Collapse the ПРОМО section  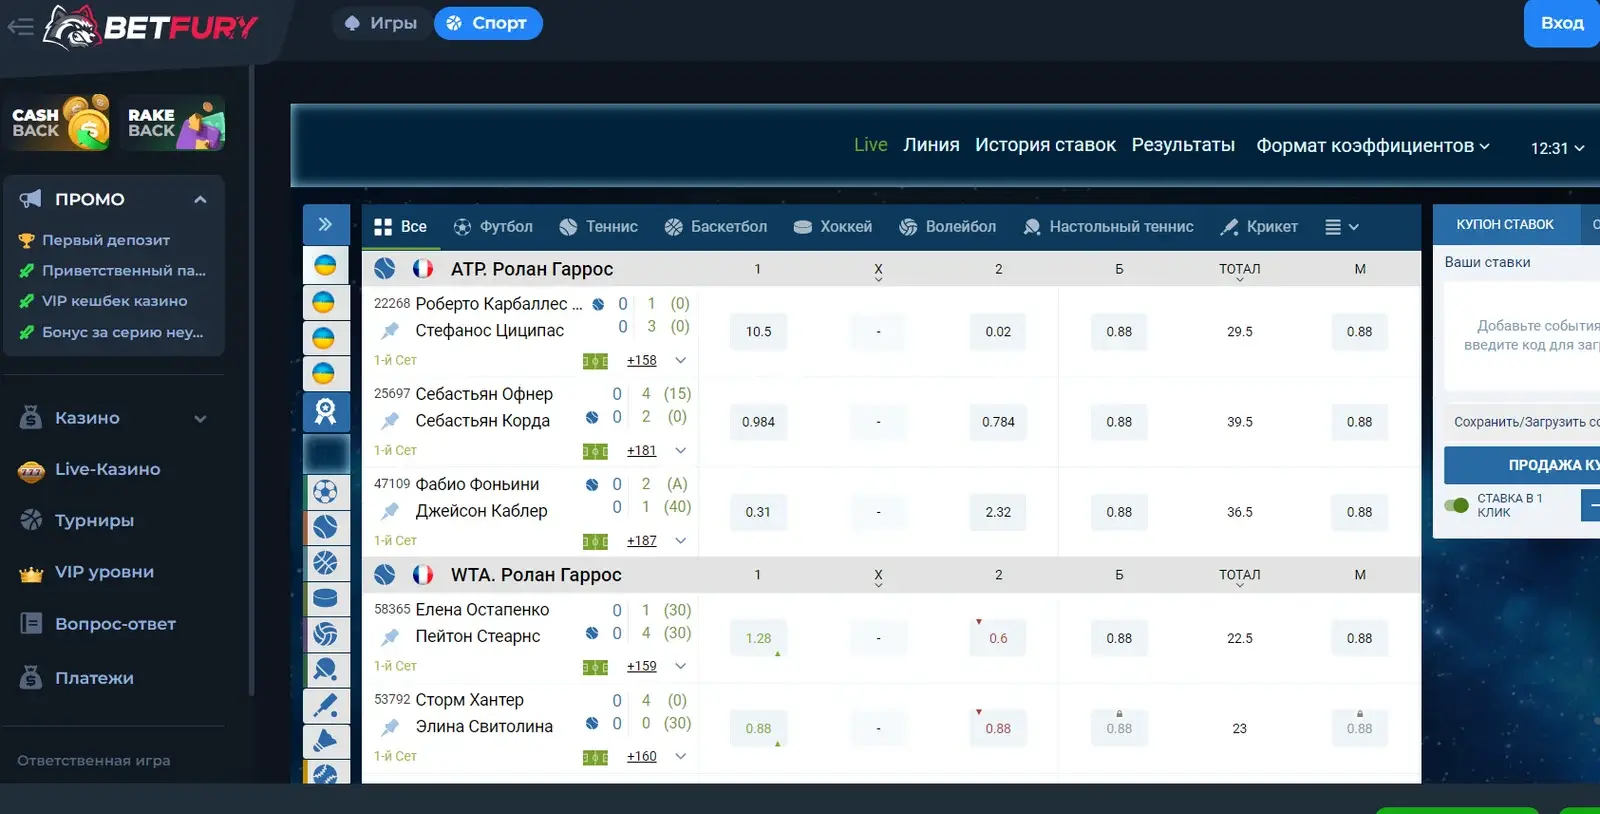click(x=200, y=199)
